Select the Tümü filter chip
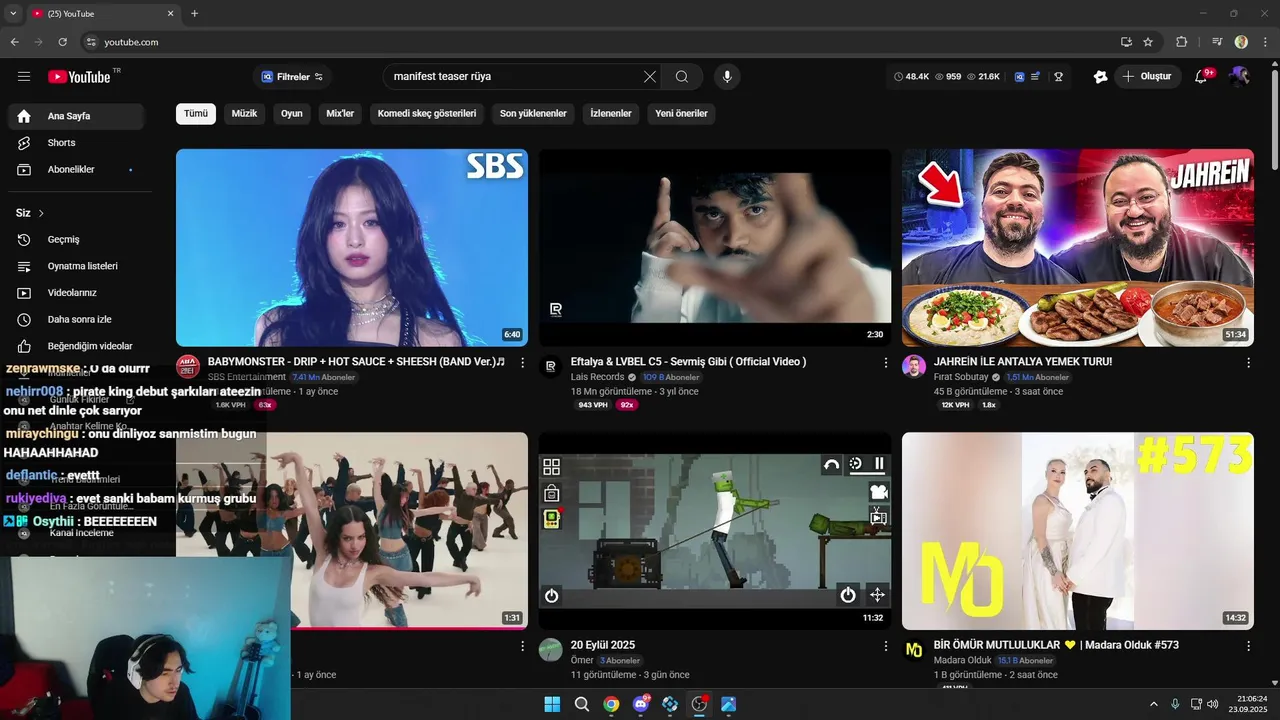The height and width of the screenshot is (720, 1280). coord(196,114)
